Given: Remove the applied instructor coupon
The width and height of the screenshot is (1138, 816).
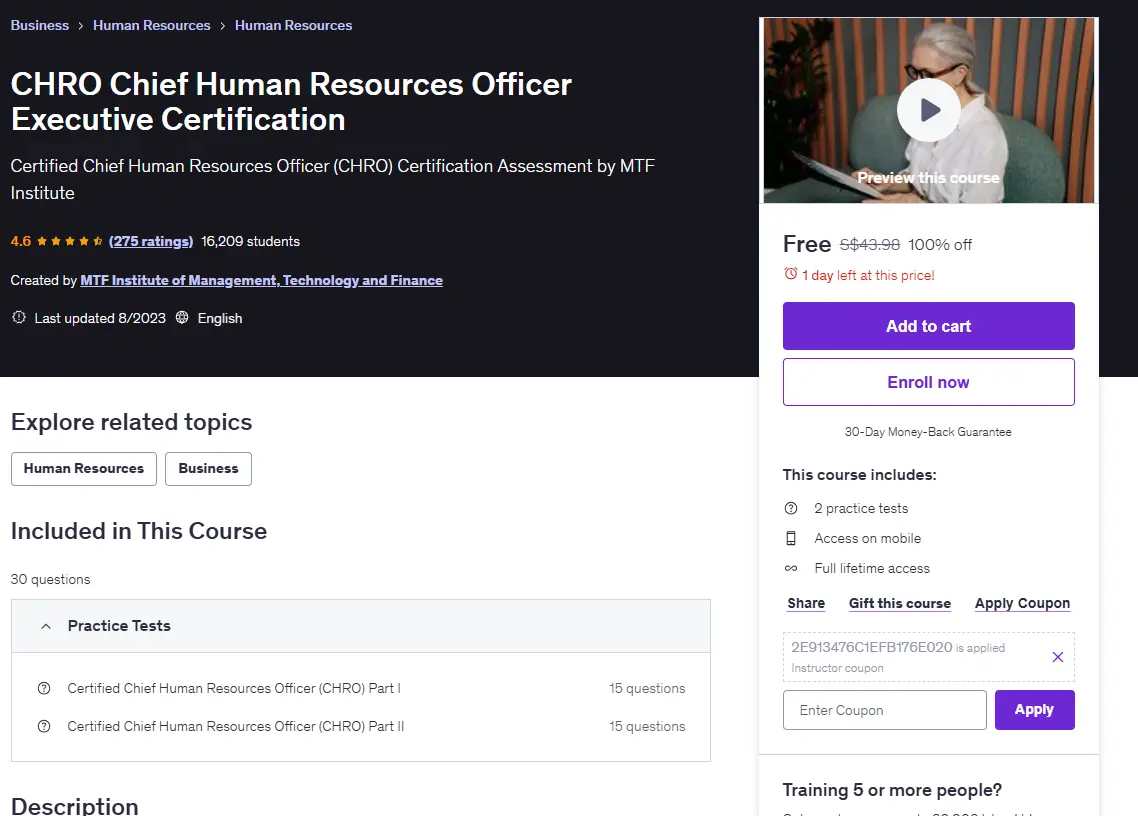Looking at the screenshot, I should tap(1057, 657).
